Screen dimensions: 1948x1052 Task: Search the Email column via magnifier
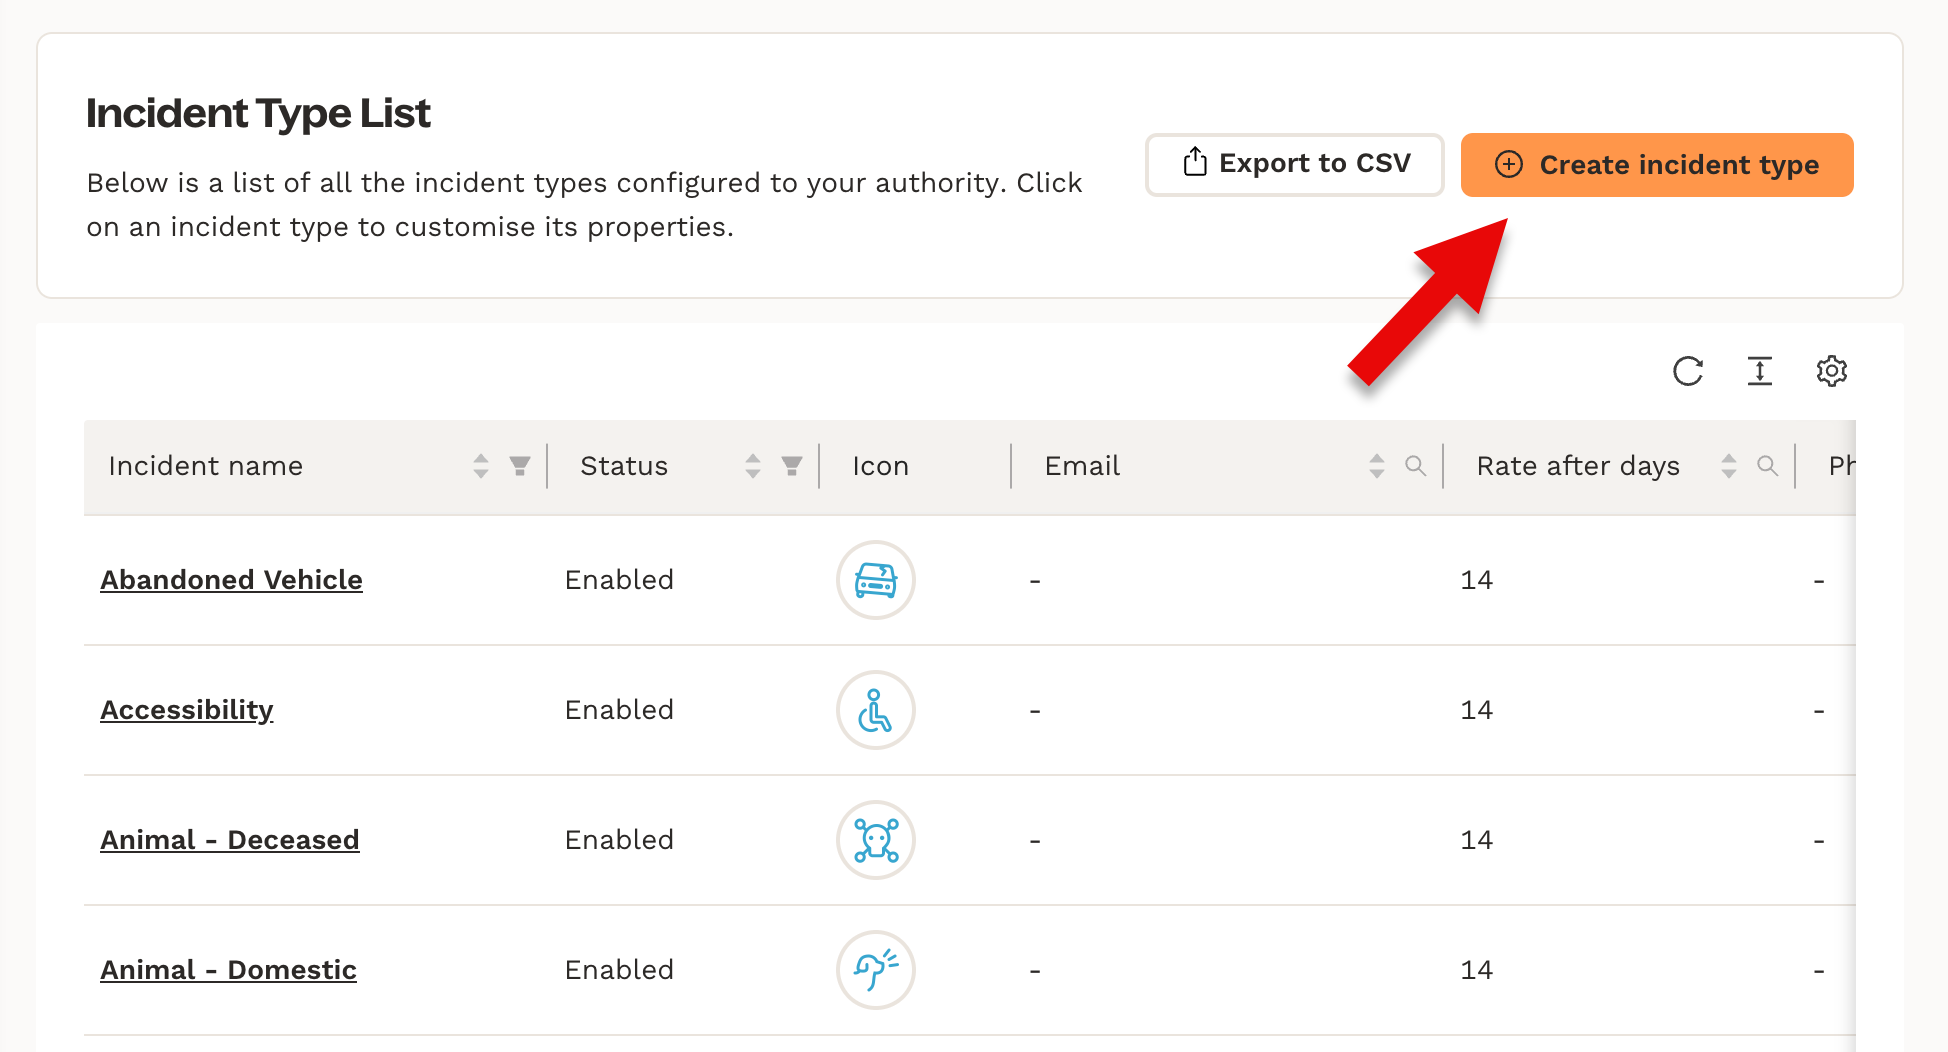pyautogui.click(x=1415, y=466)
